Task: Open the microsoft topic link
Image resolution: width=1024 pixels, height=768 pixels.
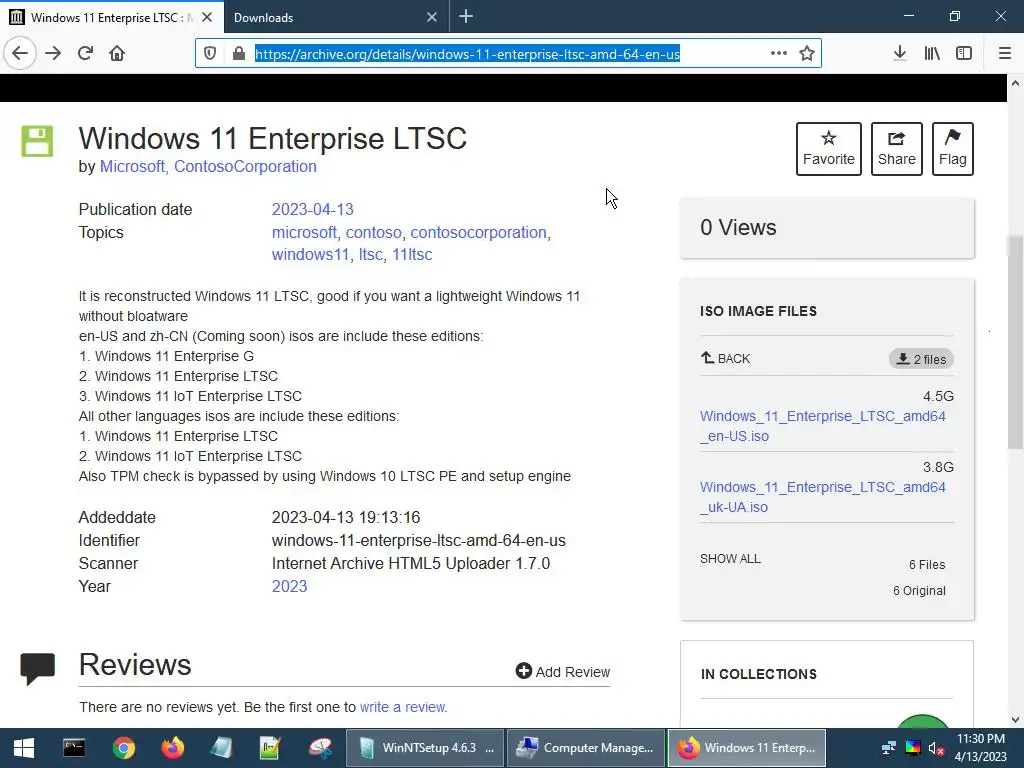Action: 304,232
